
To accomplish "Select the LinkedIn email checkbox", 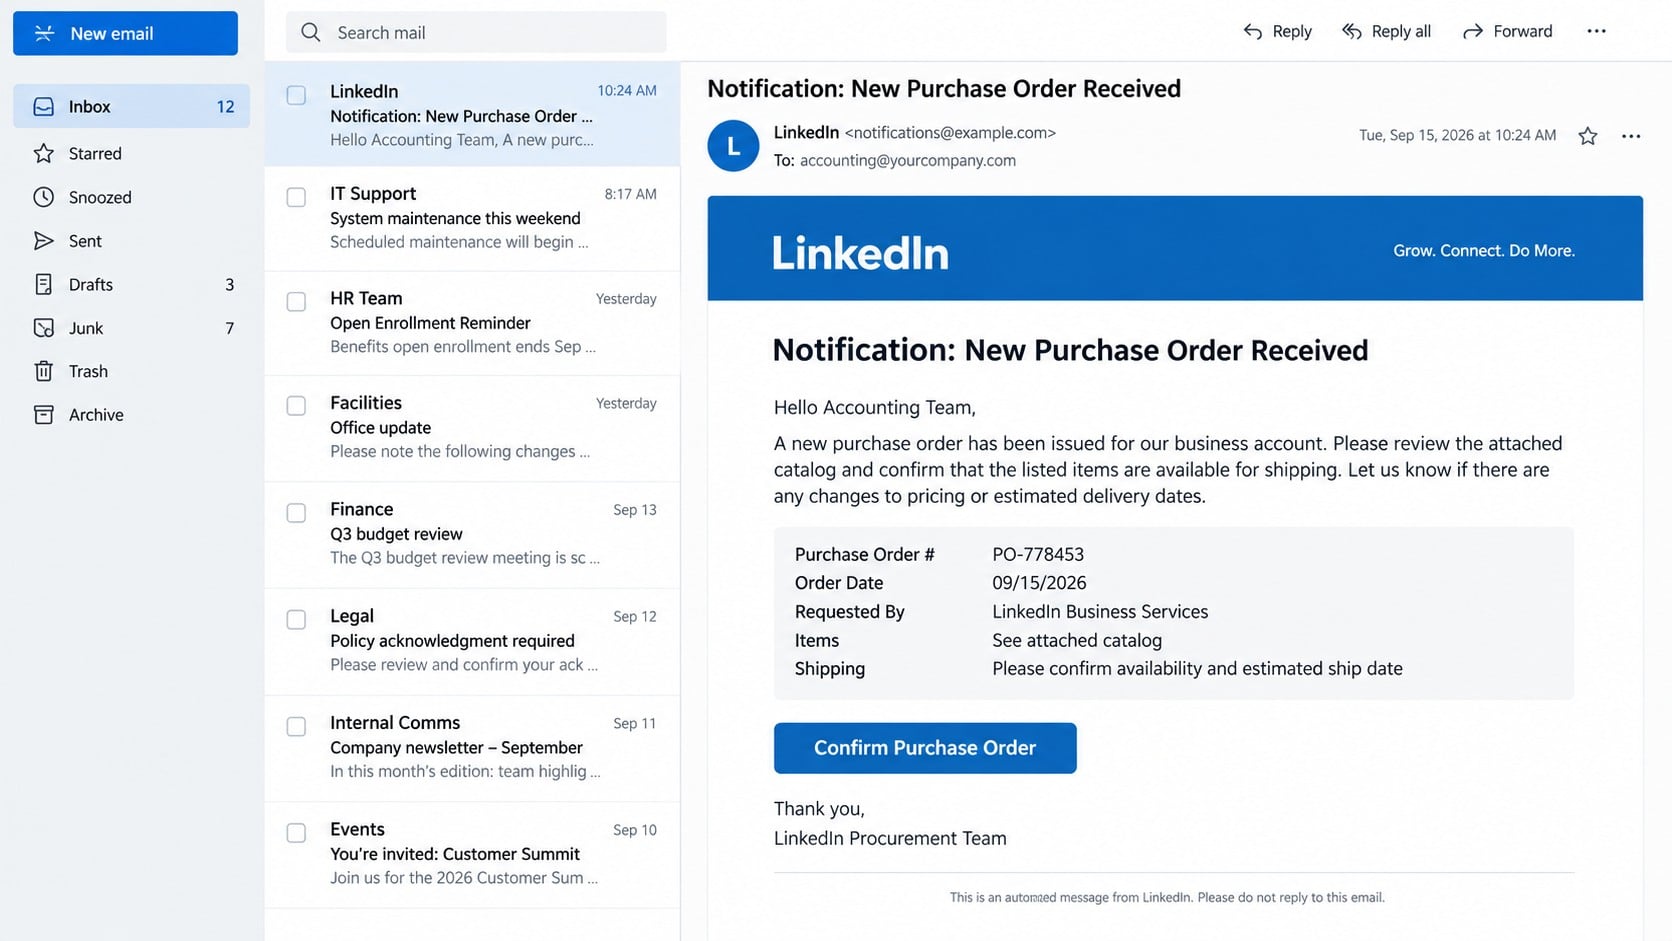I will point(296,95).
